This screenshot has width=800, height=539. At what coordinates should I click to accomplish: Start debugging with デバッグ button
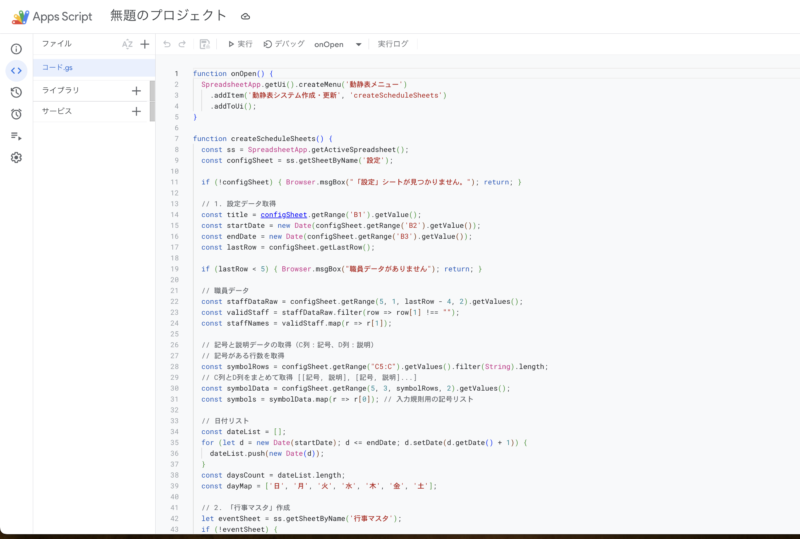pos(284,44)
